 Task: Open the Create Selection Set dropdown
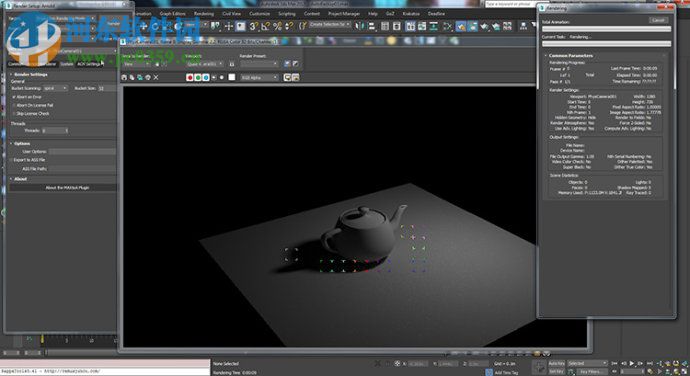point(330,25)
